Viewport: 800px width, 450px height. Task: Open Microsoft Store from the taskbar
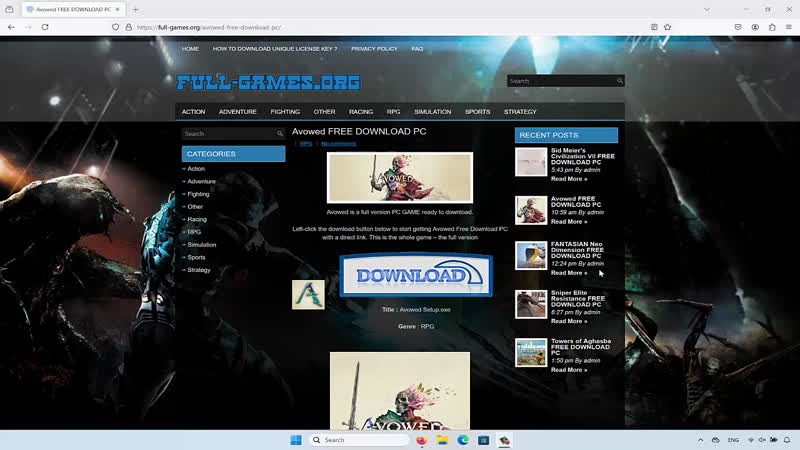click(484, 440)
